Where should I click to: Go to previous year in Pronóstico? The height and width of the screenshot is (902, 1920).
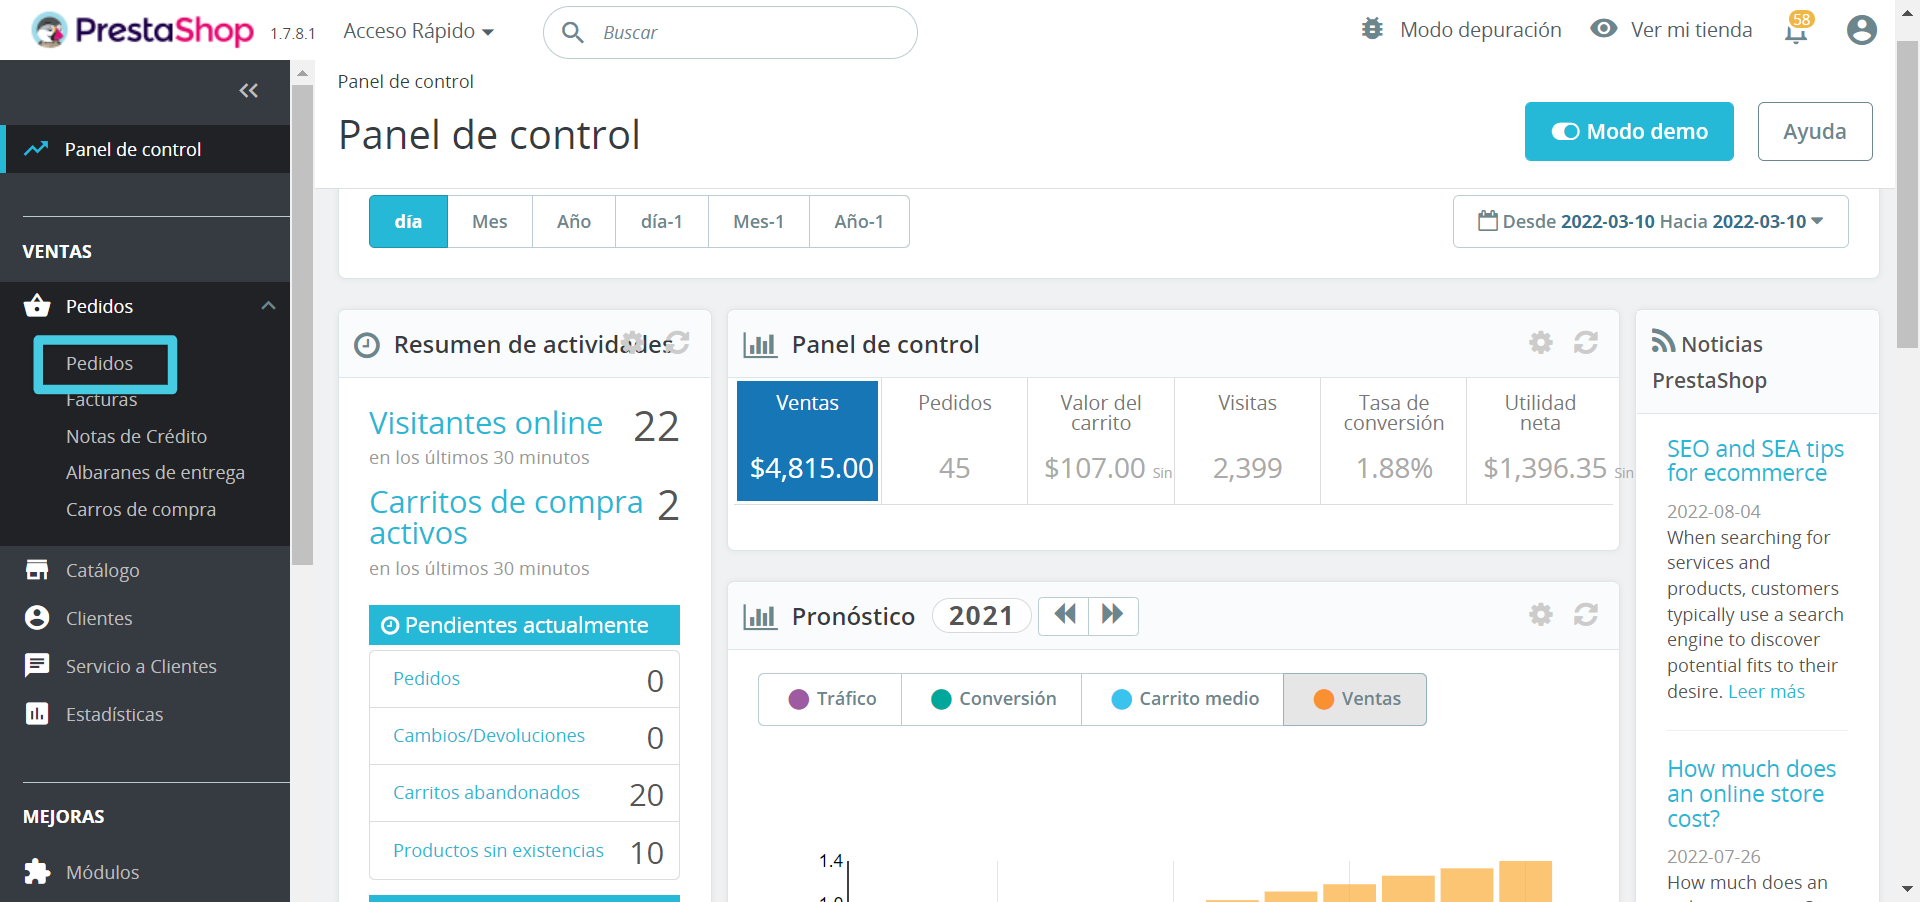[1064, 615]
